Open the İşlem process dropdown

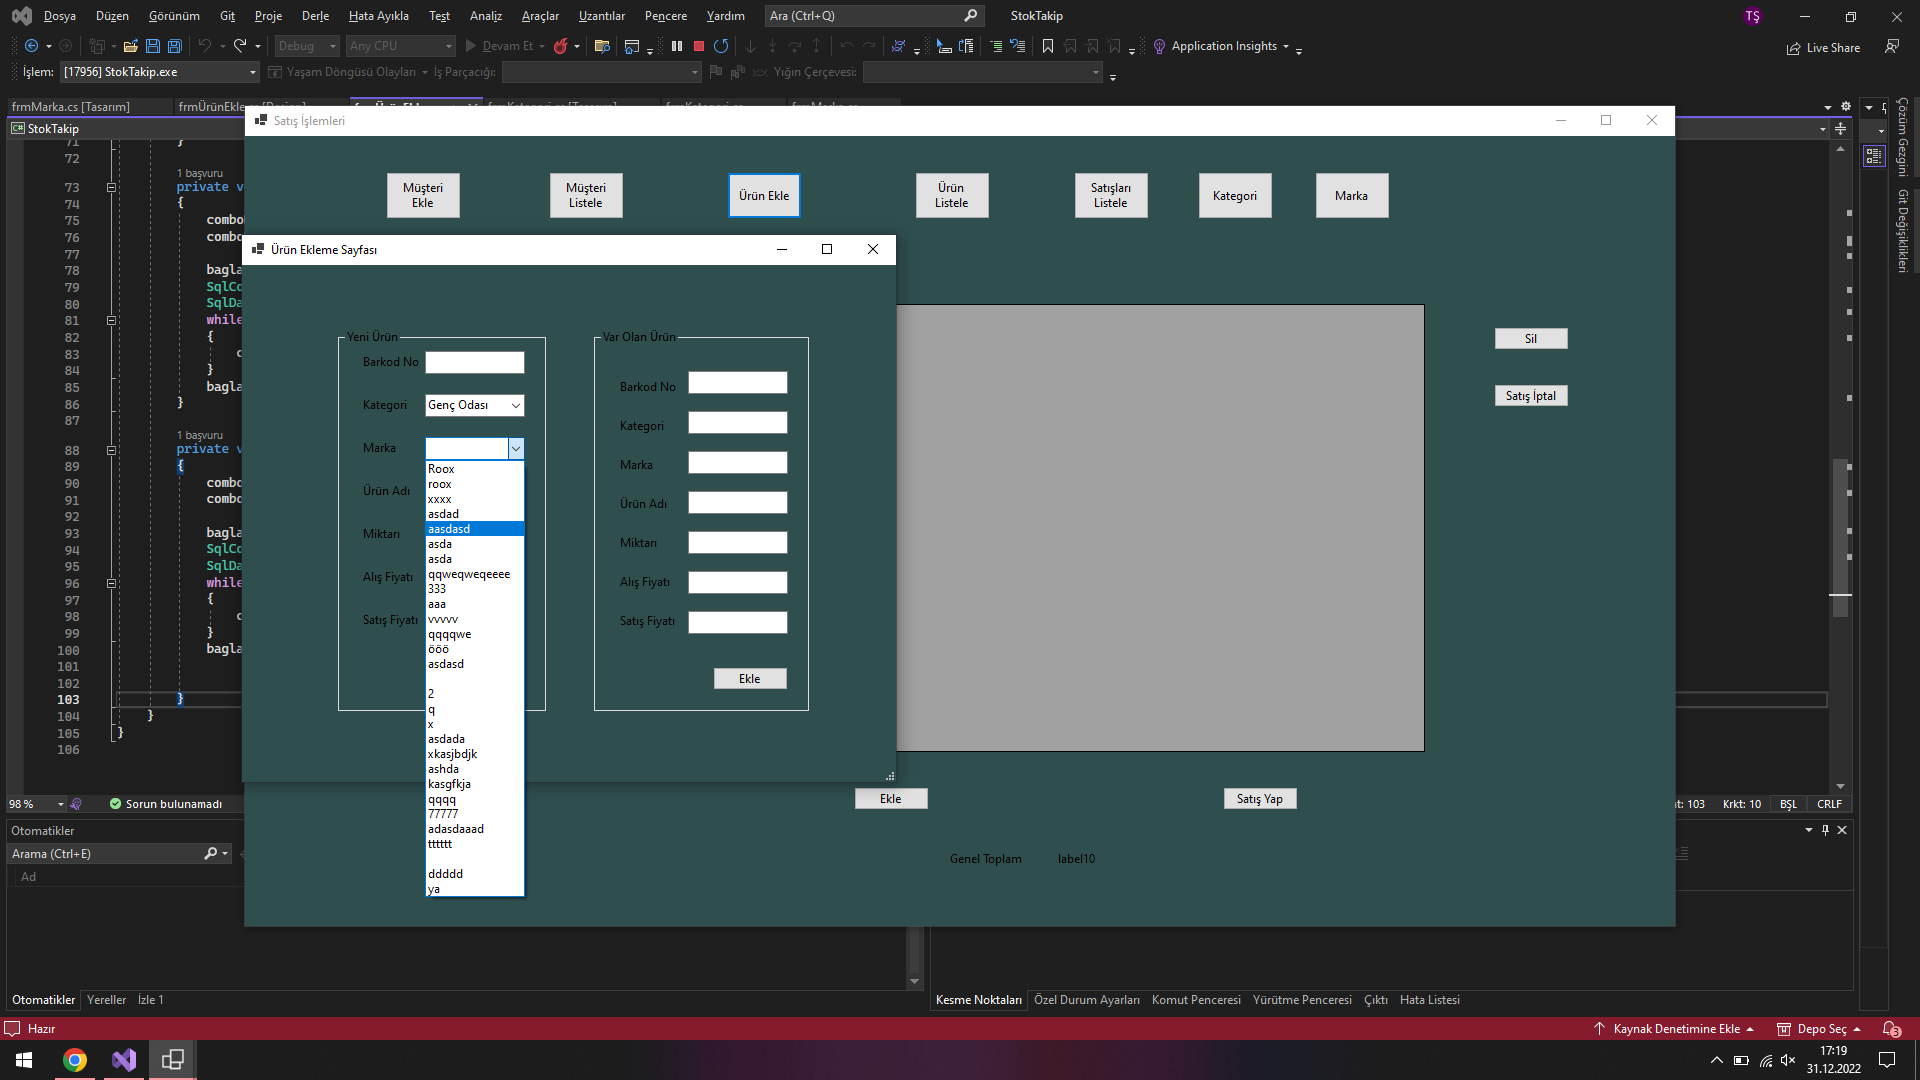click(x=252, y=72)
